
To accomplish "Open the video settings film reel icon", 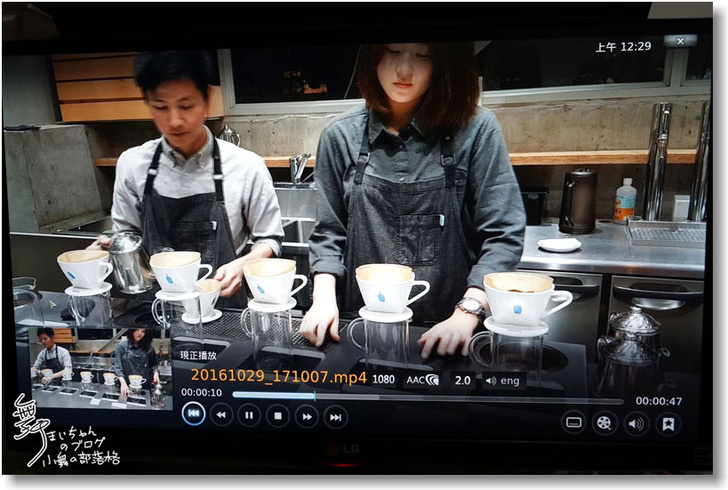I will [604, 423].
